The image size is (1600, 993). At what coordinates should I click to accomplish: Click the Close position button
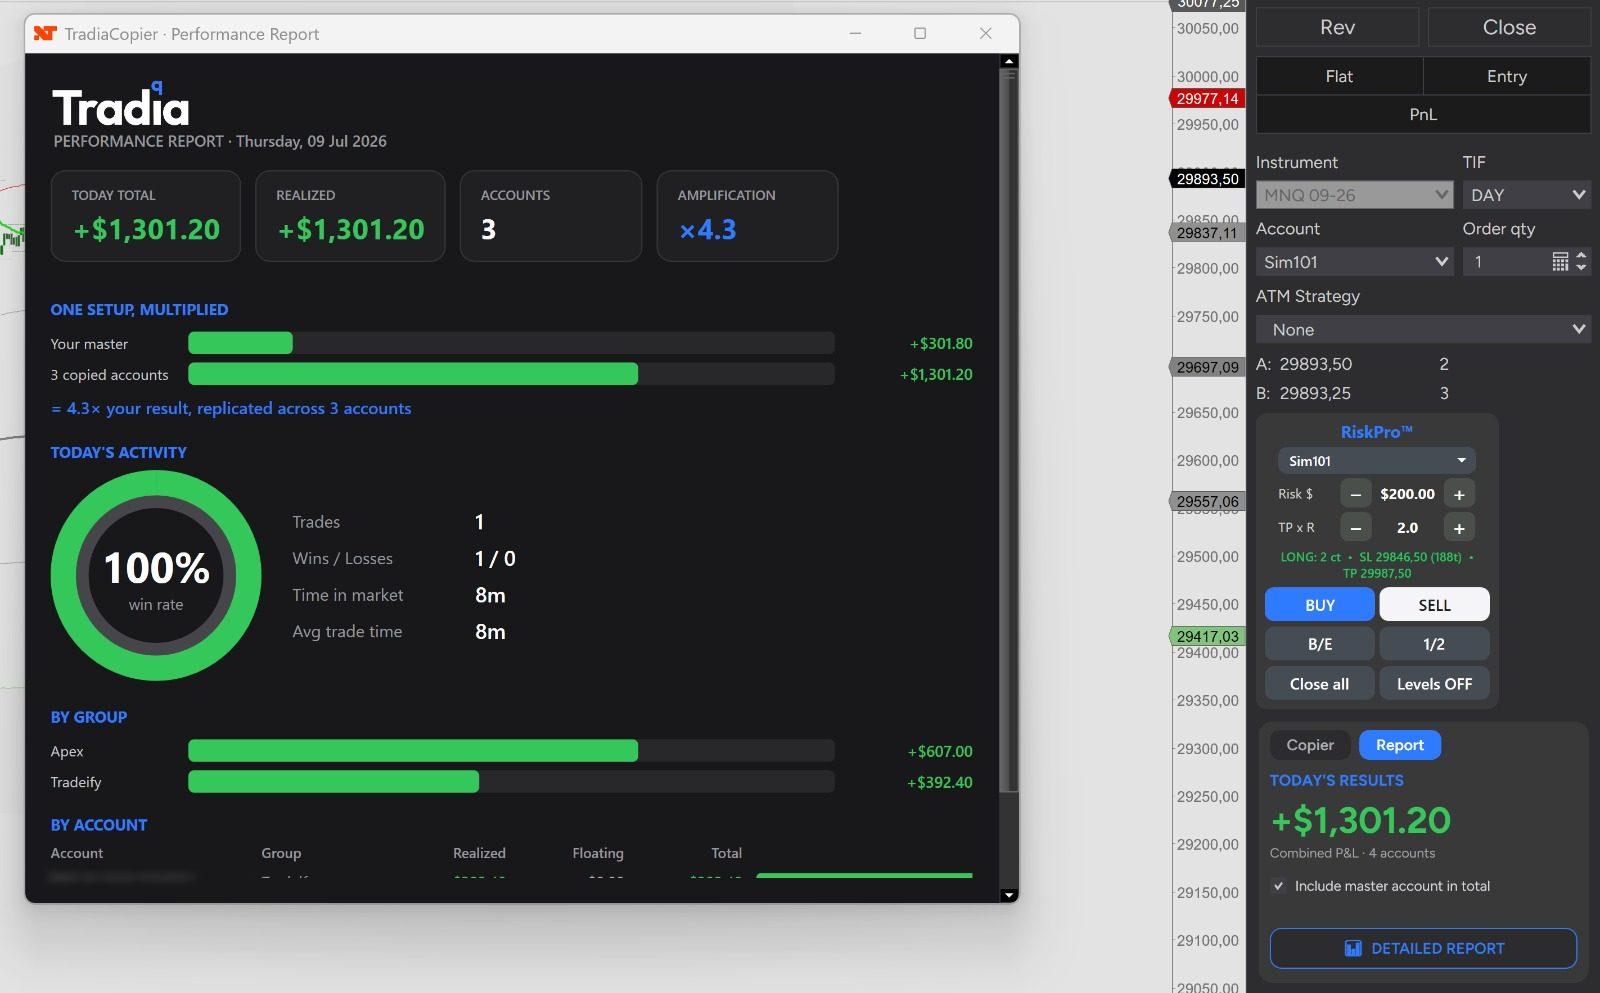pos(1509,27)
